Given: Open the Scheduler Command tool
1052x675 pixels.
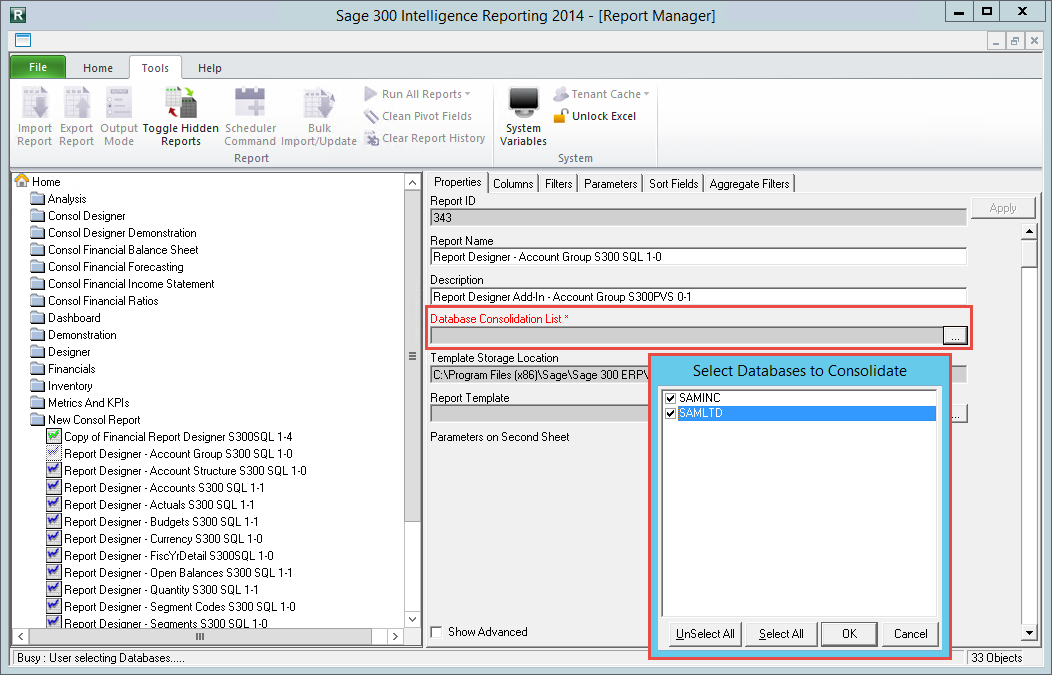Looking at the screenshot, I should click(x=250, y=117).
